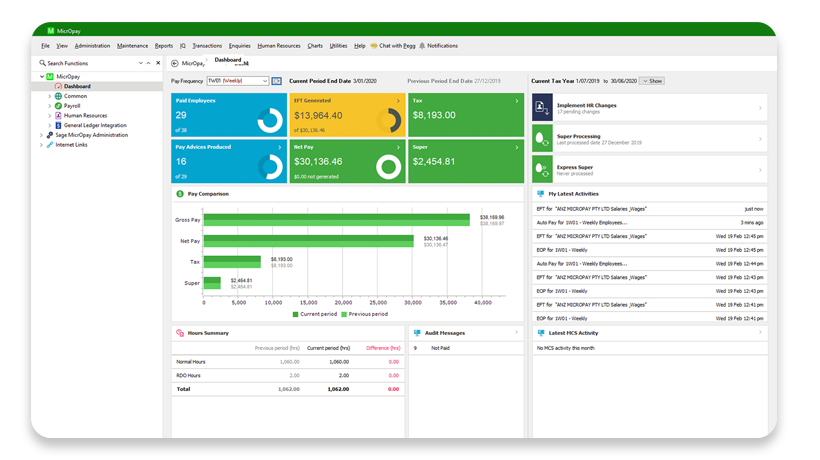Expand Sage MicrOpay Administration node
820x460 pixels.
tap(41, 135)
